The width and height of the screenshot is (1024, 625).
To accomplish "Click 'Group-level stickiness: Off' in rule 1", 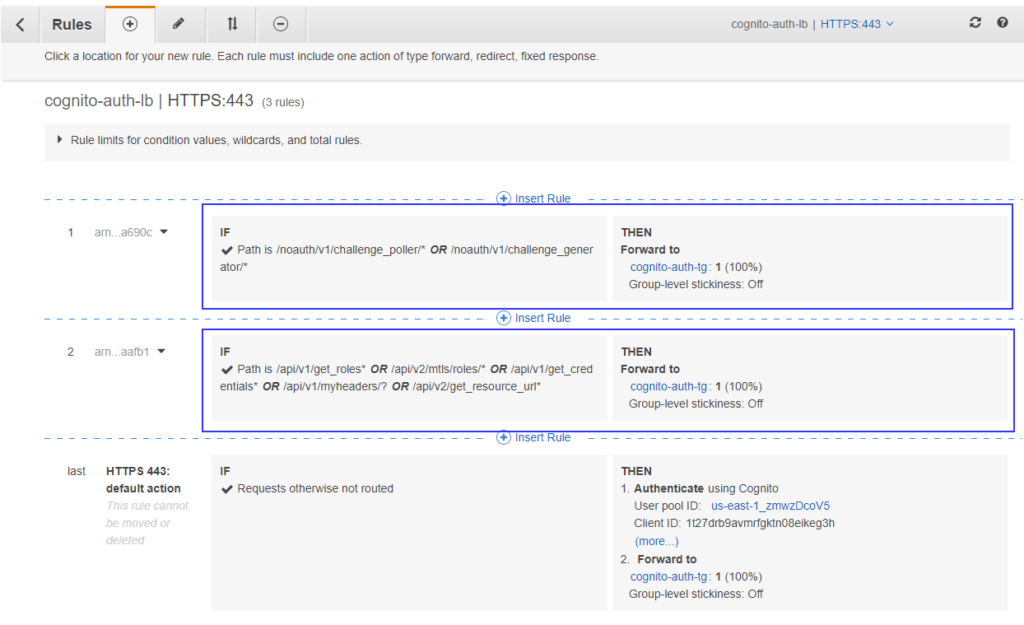I will (696, 285).
